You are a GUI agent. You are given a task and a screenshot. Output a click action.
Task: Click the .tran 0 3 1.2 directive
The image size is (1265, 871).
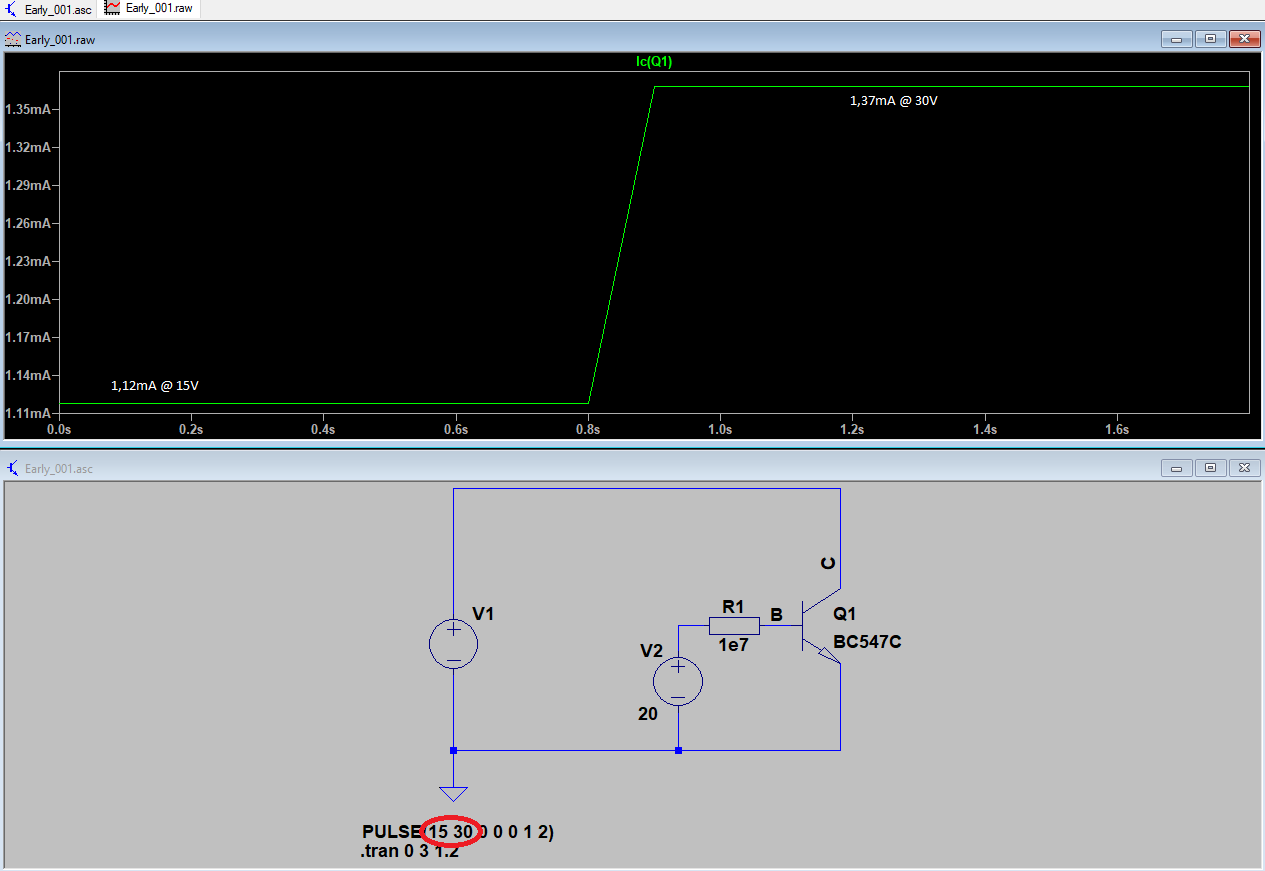click(x=410, y=851)
